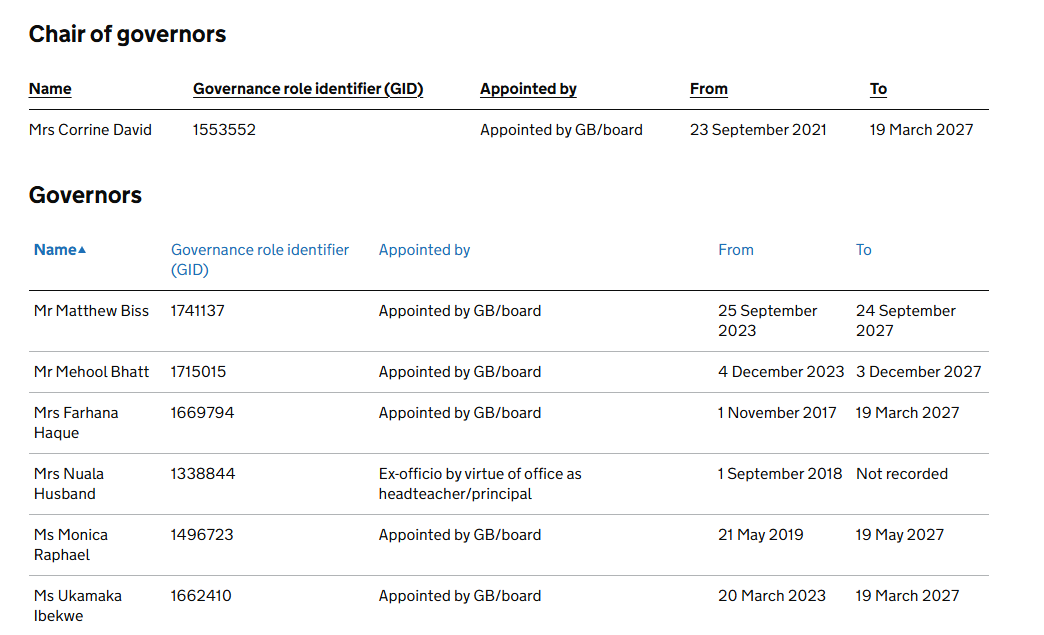Screen dimensions: 1044x635
Task: Click the sort arrow beside Governors Name header
Action: [82, 250]
